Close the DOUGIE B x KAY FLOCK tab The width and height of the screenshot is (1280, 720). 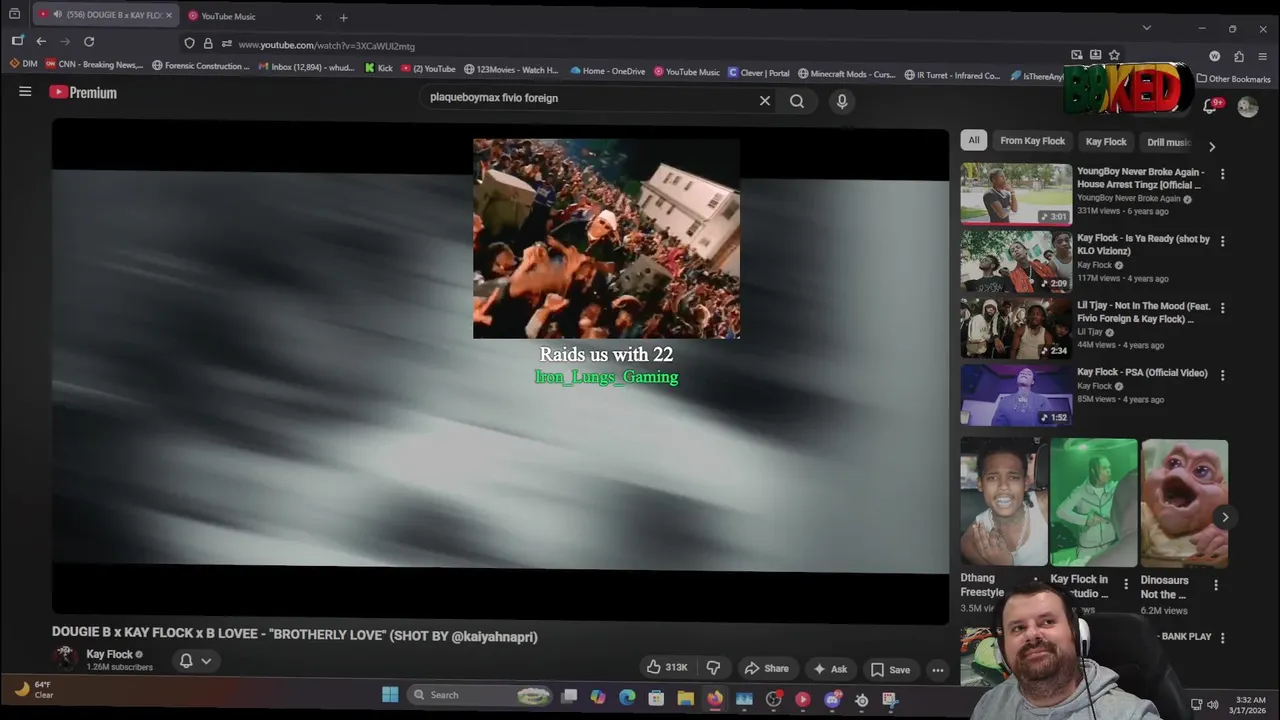pyautogui.click(x=168, y=15)
